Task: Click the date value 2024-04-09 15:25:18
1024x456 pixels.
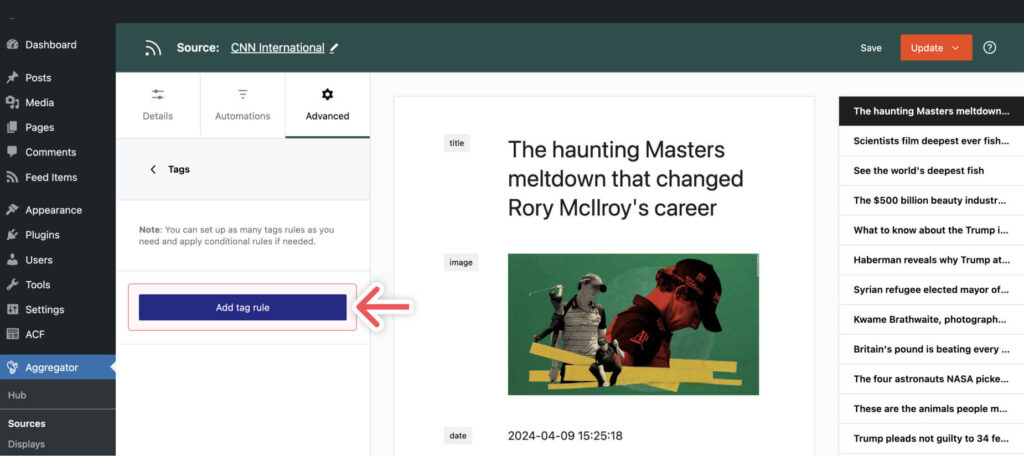Action: (565, 436)
